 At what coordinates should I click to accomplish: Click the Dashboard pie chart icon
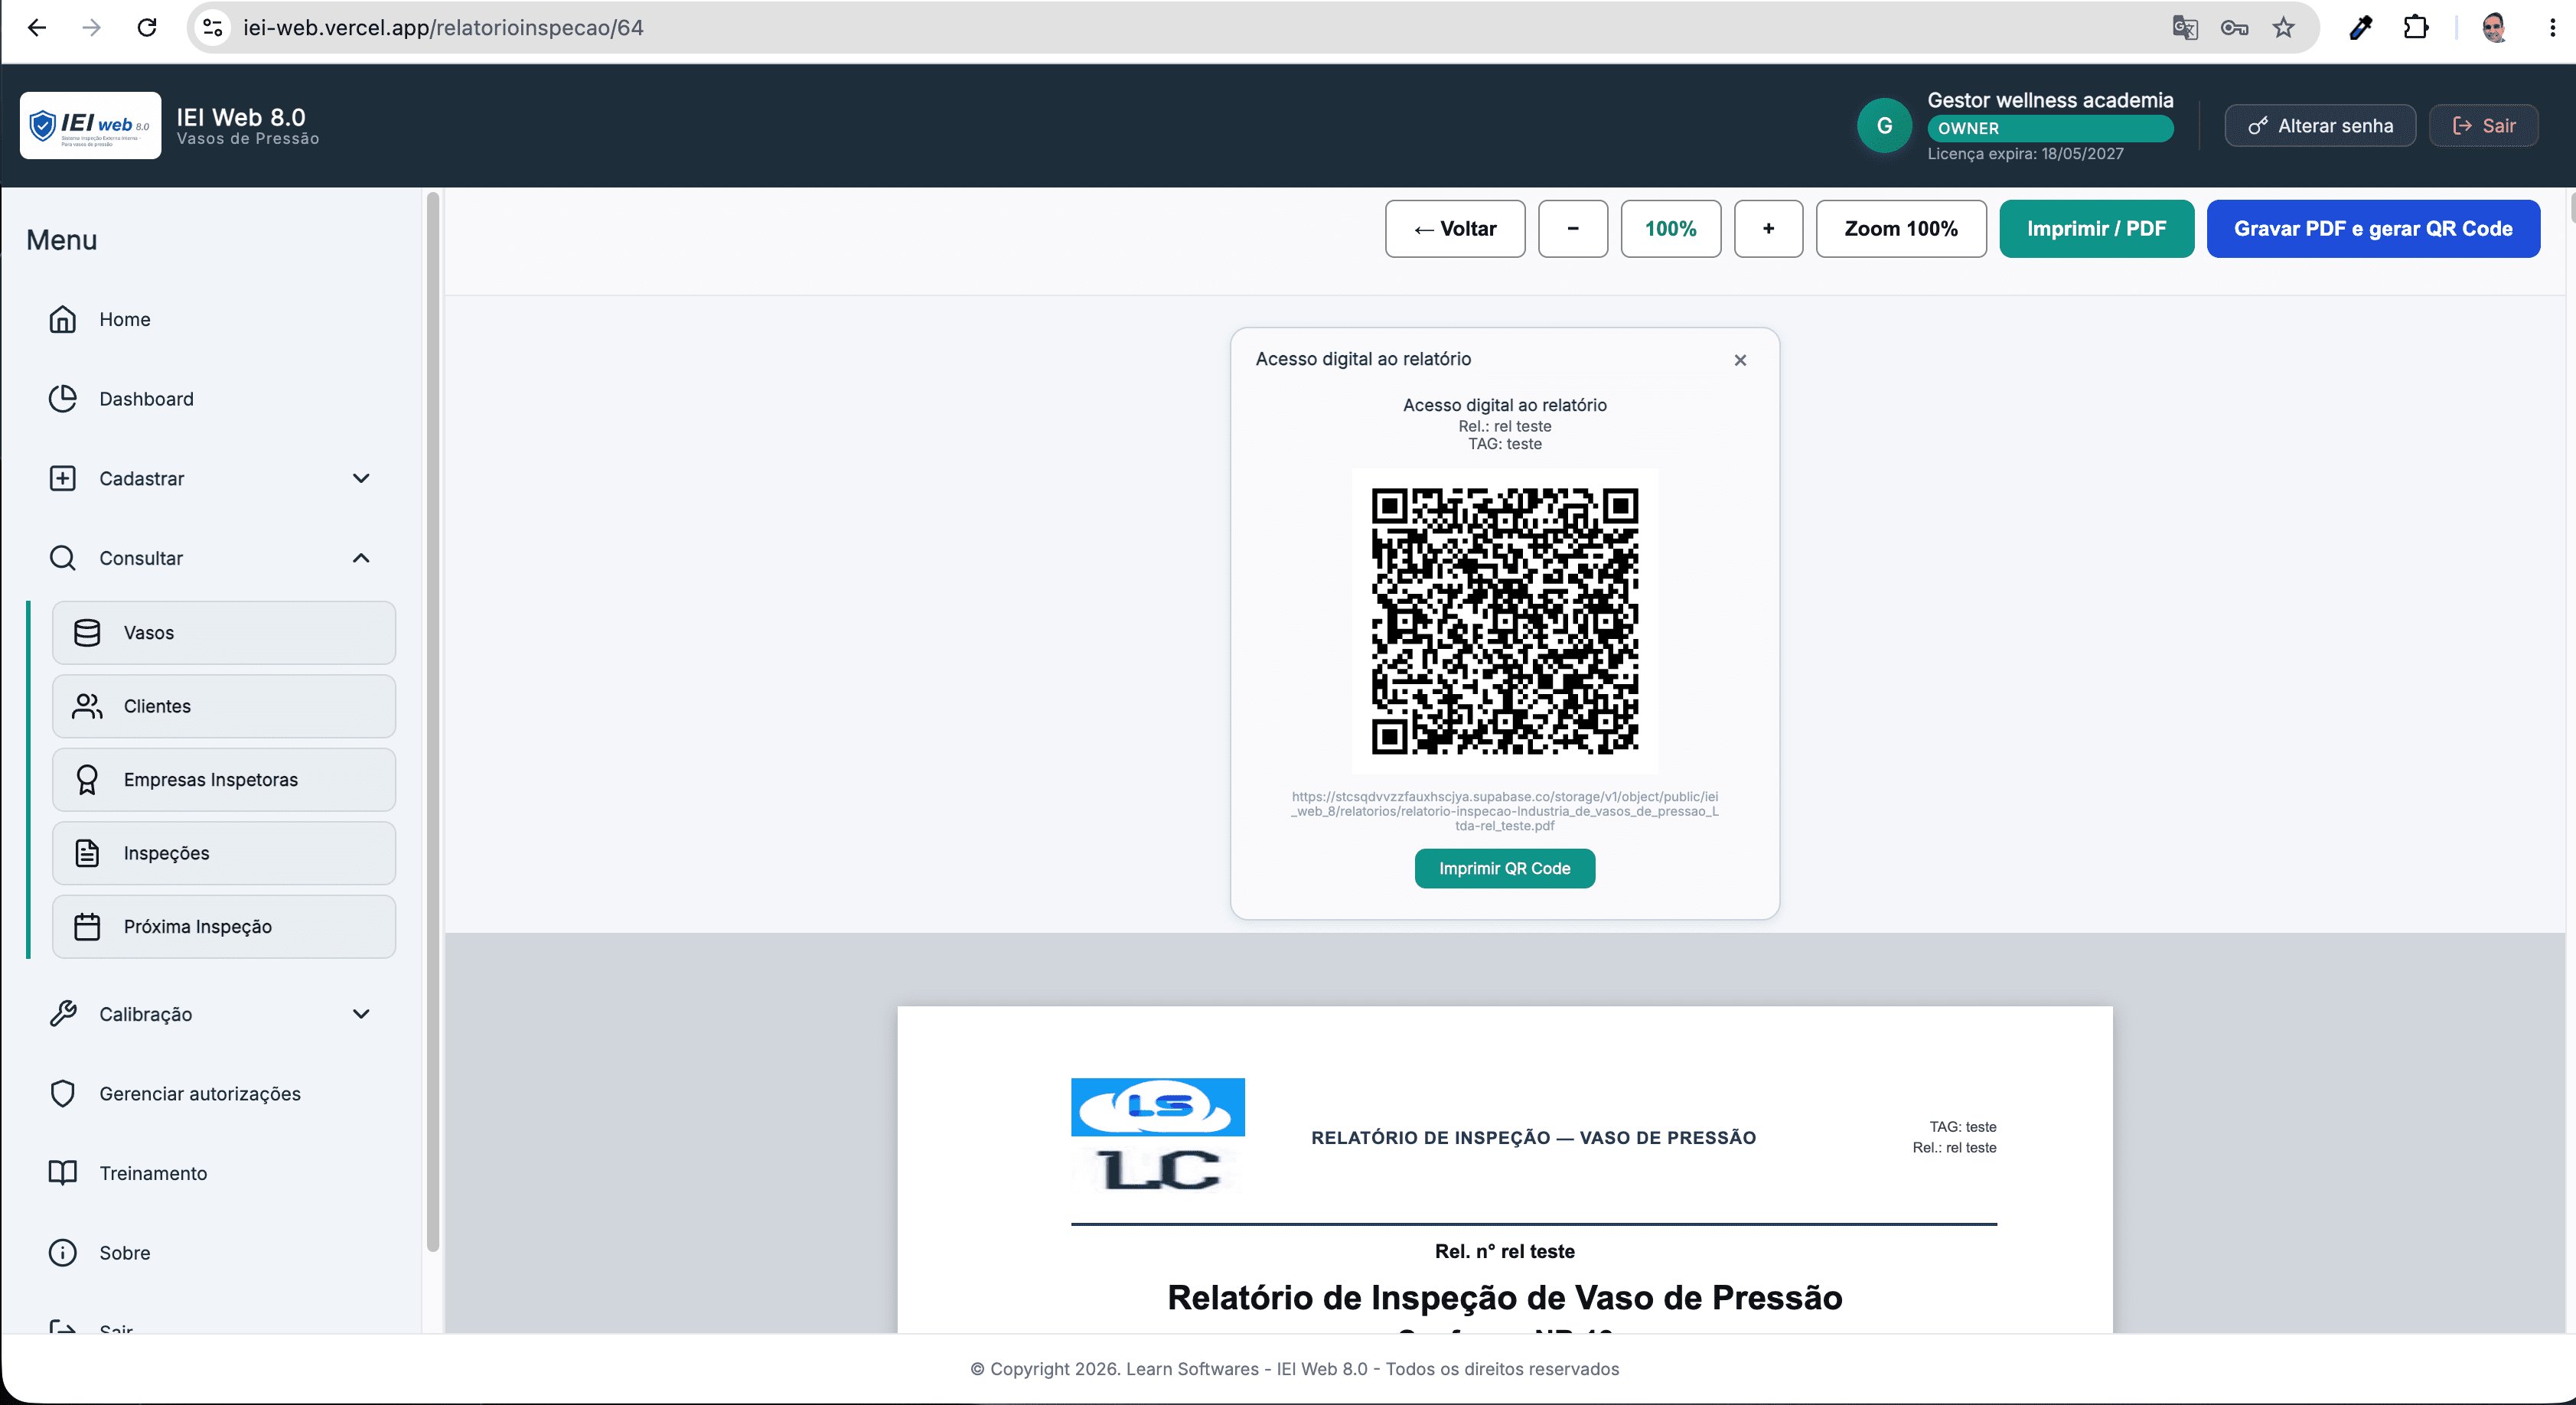point(63,398)
